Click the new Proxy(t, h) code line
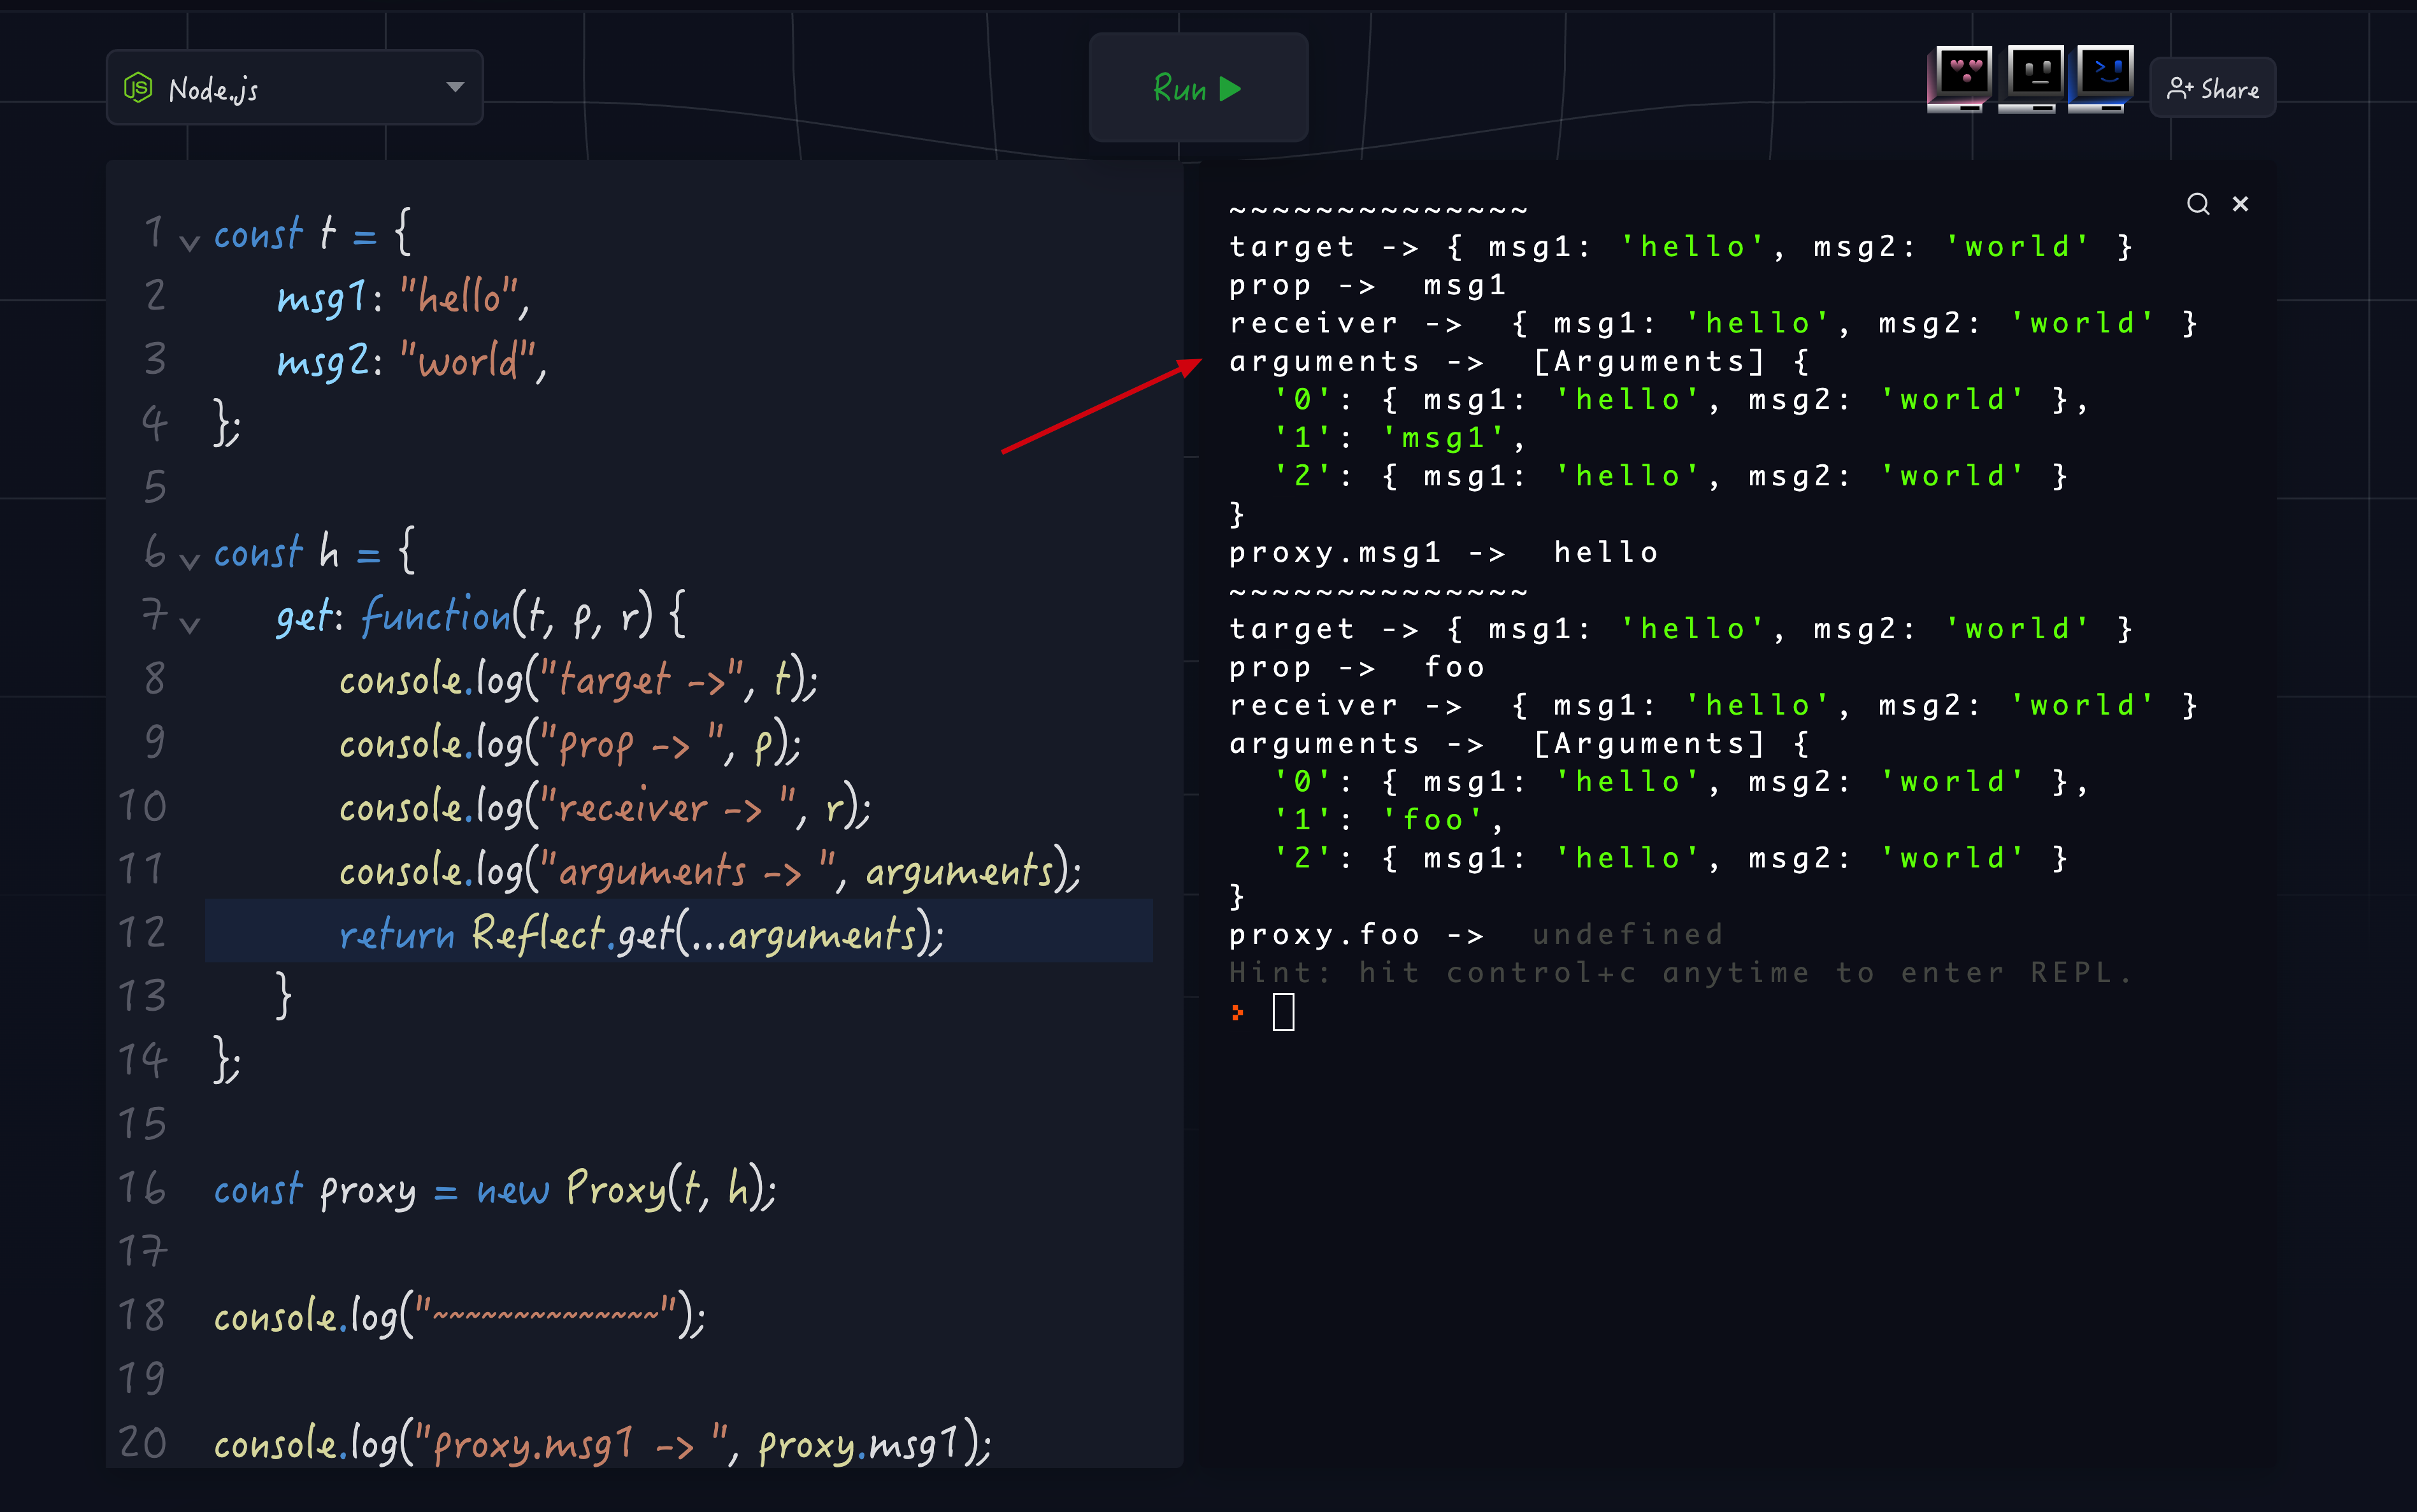 (x=495, y=1189)
